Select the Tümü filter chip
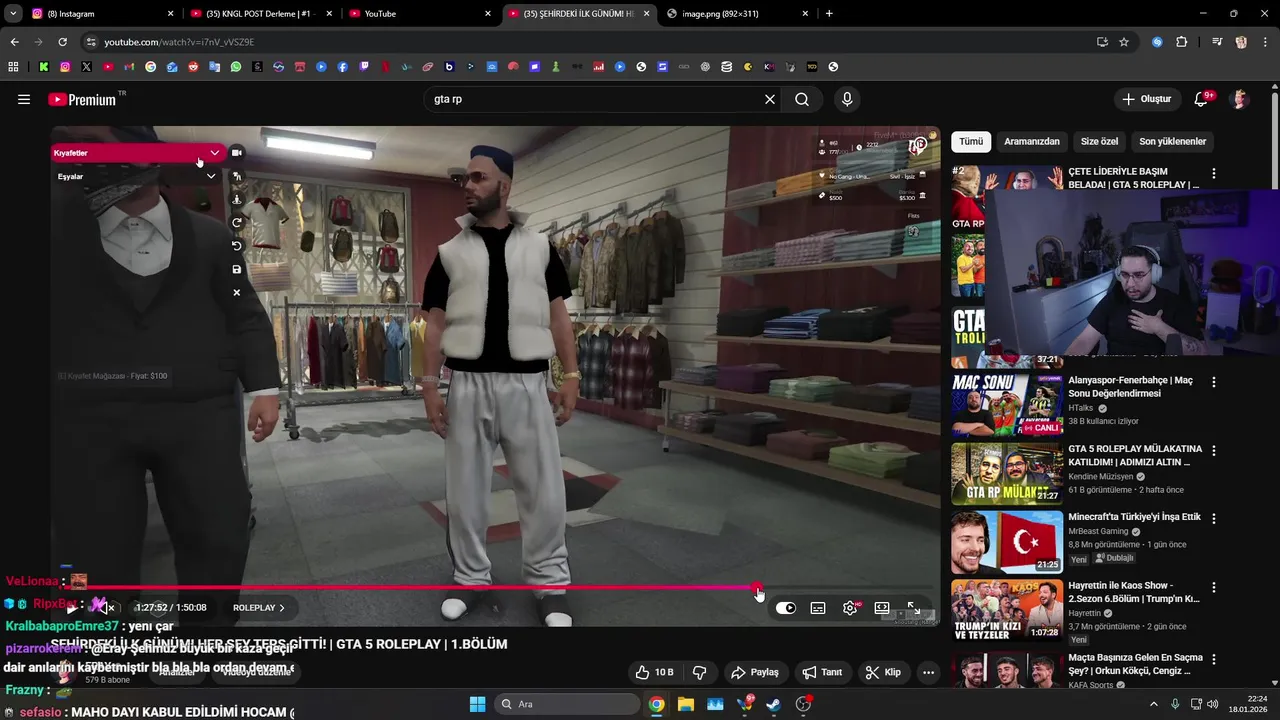Image resolution: width=1280 pixels, height=720 pixels. coord(971,141)
